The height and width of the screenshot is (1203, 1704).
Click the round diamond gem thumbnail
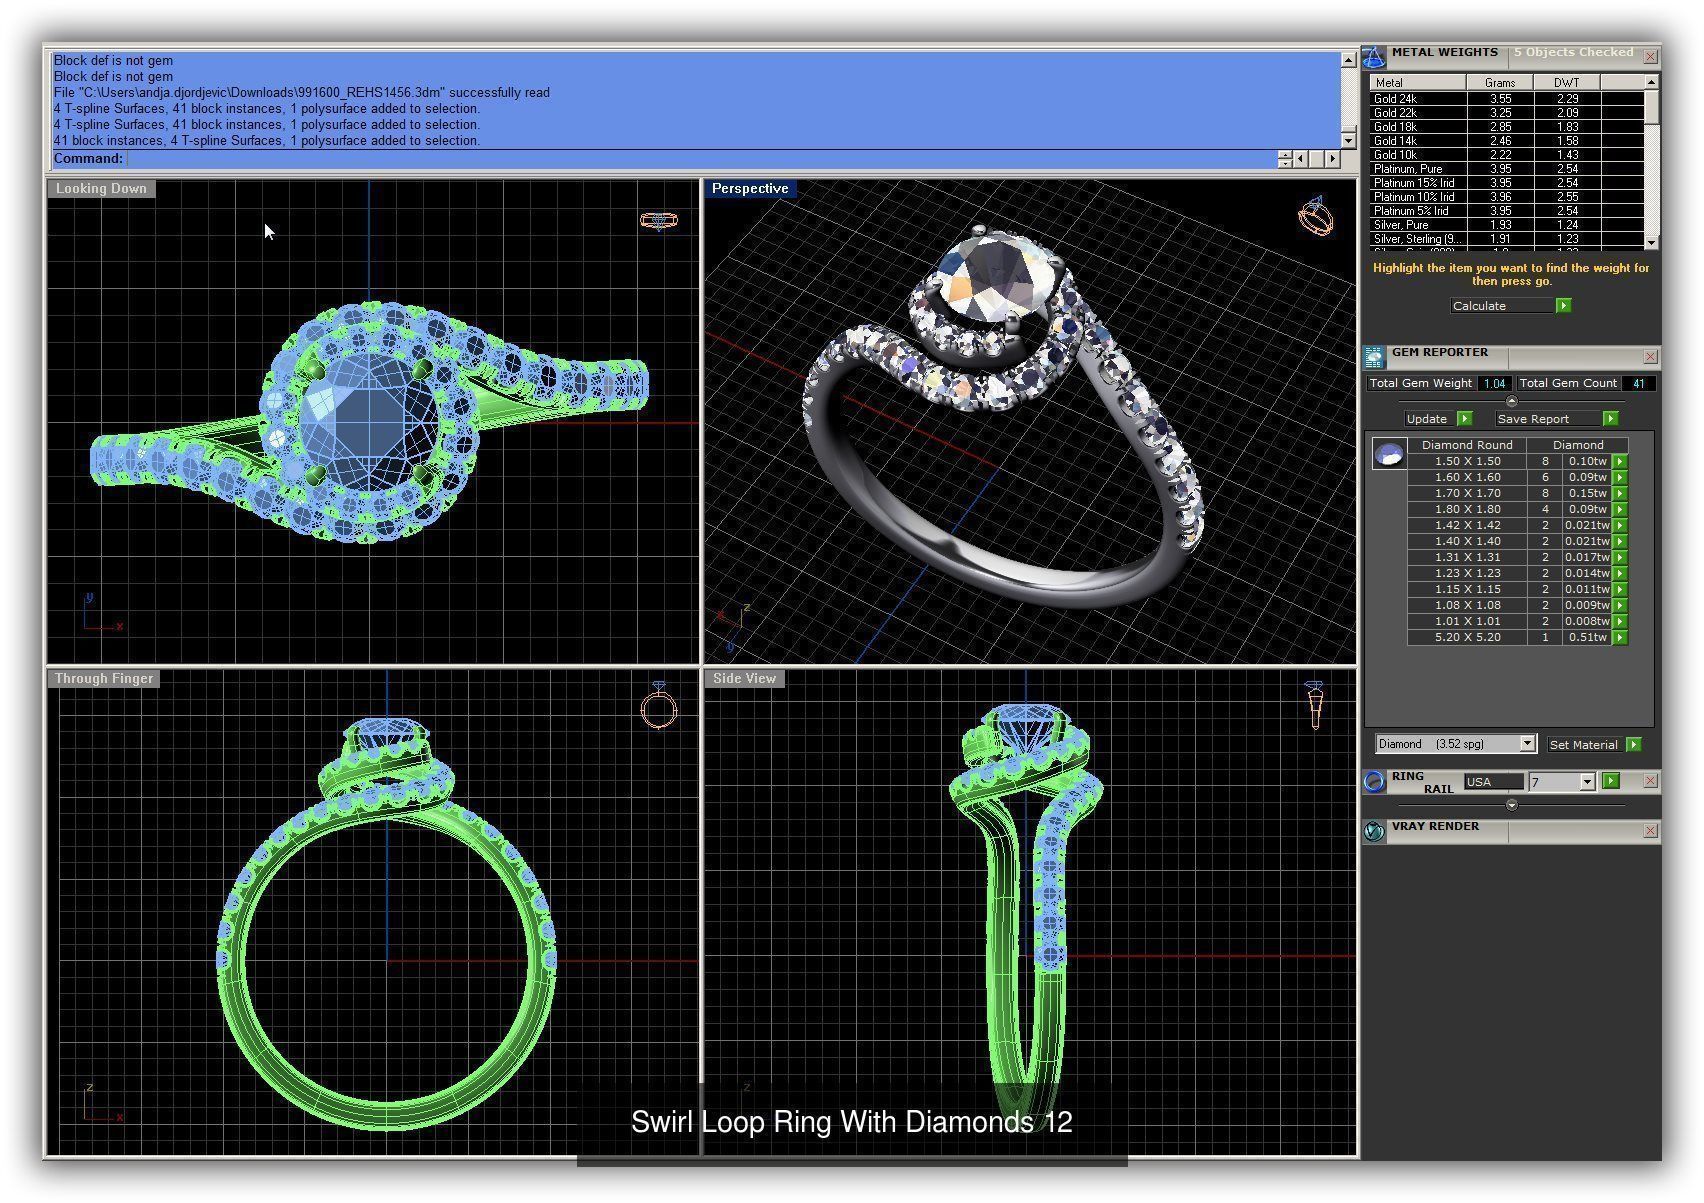click(x=1389, y=455)
